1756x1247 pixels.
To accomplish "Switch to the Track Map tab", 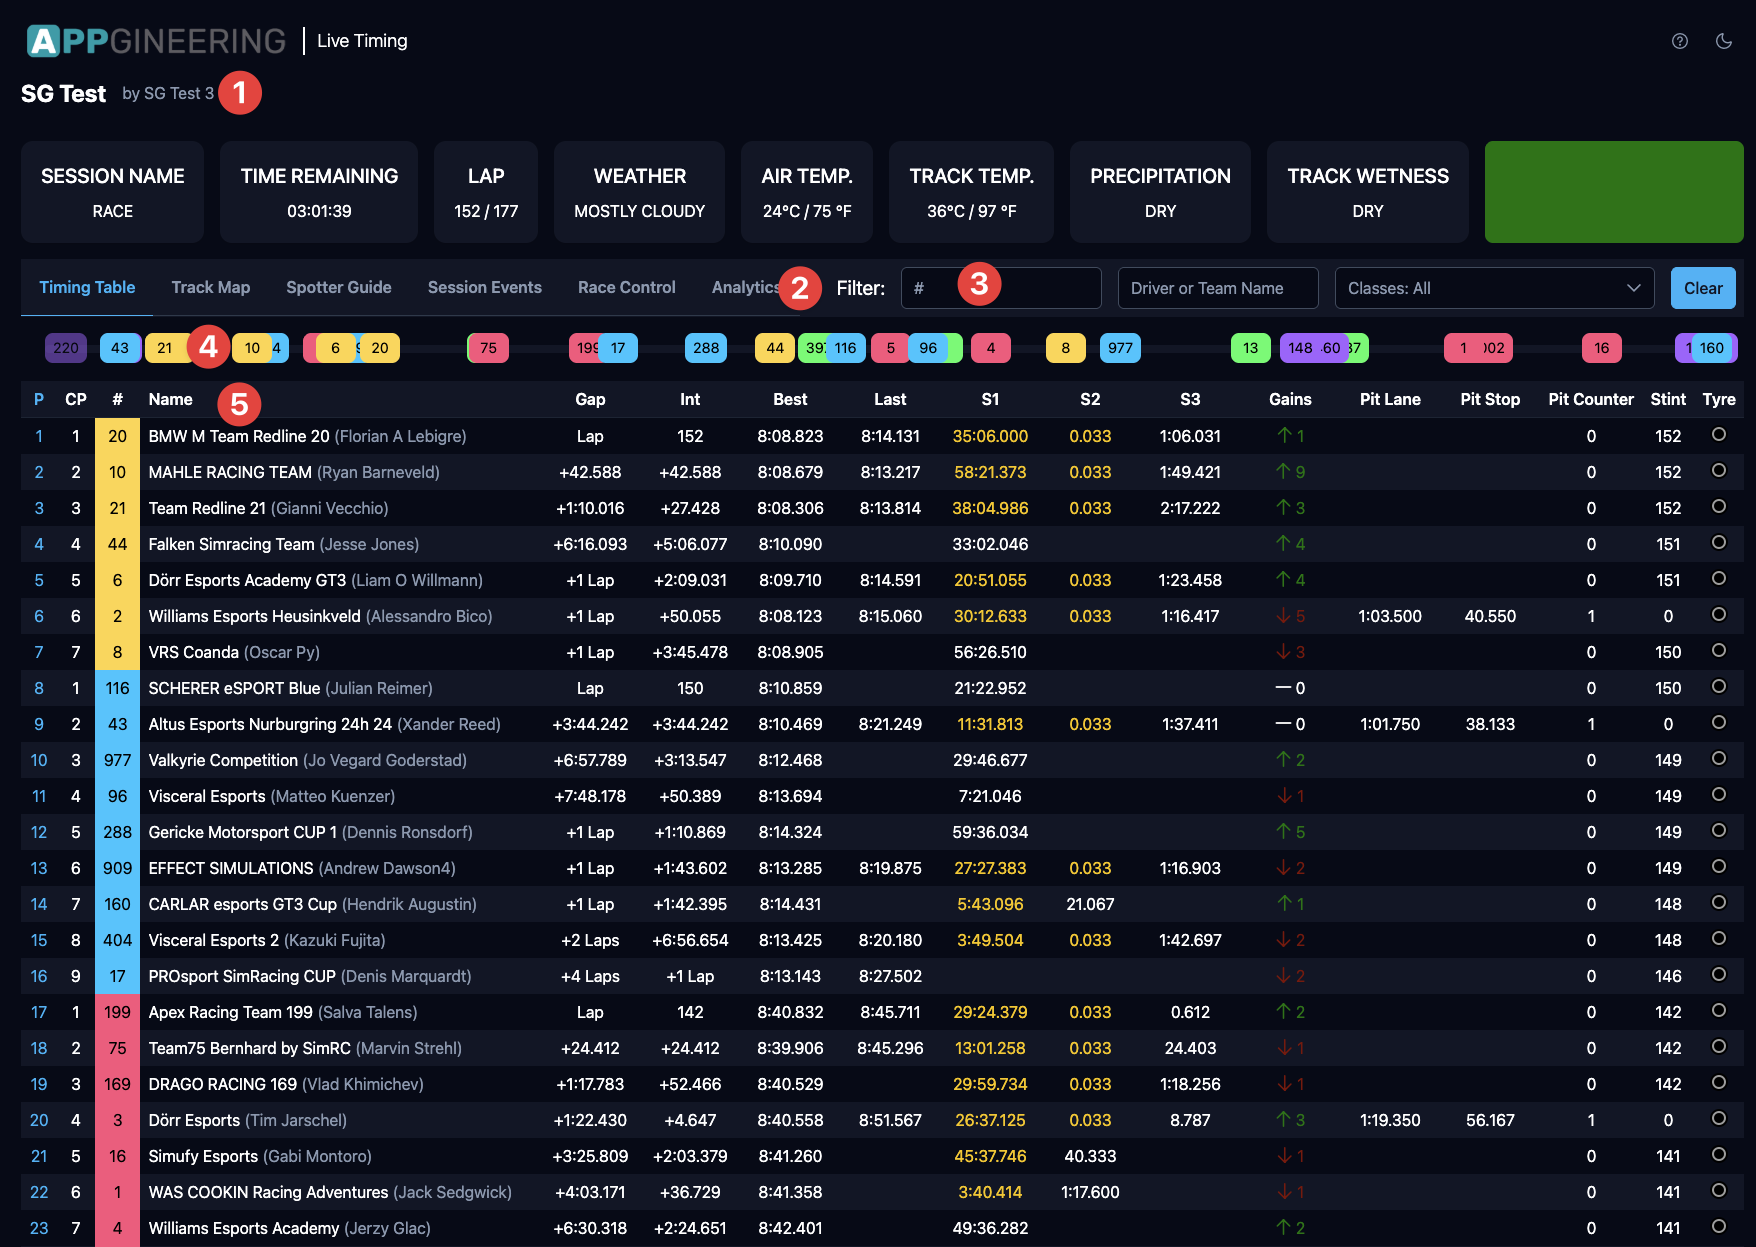I will coord(210,287).
